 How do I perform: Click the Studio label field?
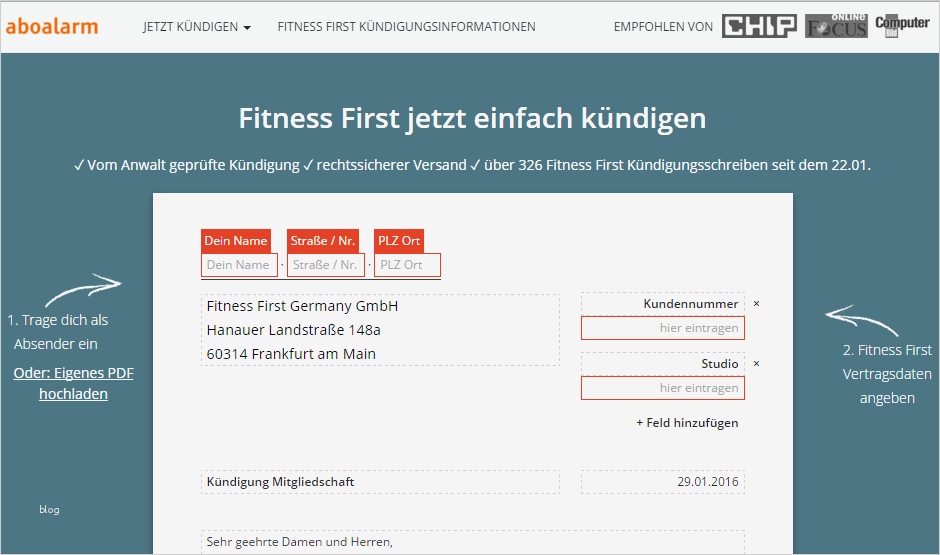coord(662,364)
